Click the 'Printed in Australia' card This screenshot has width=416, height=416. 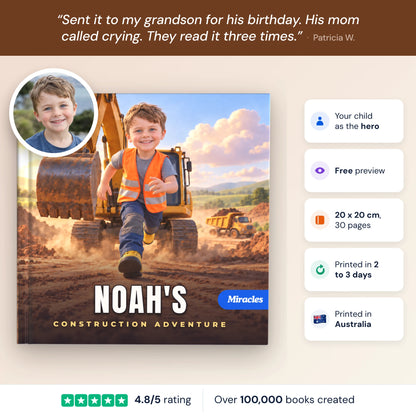tap(354, 319)
